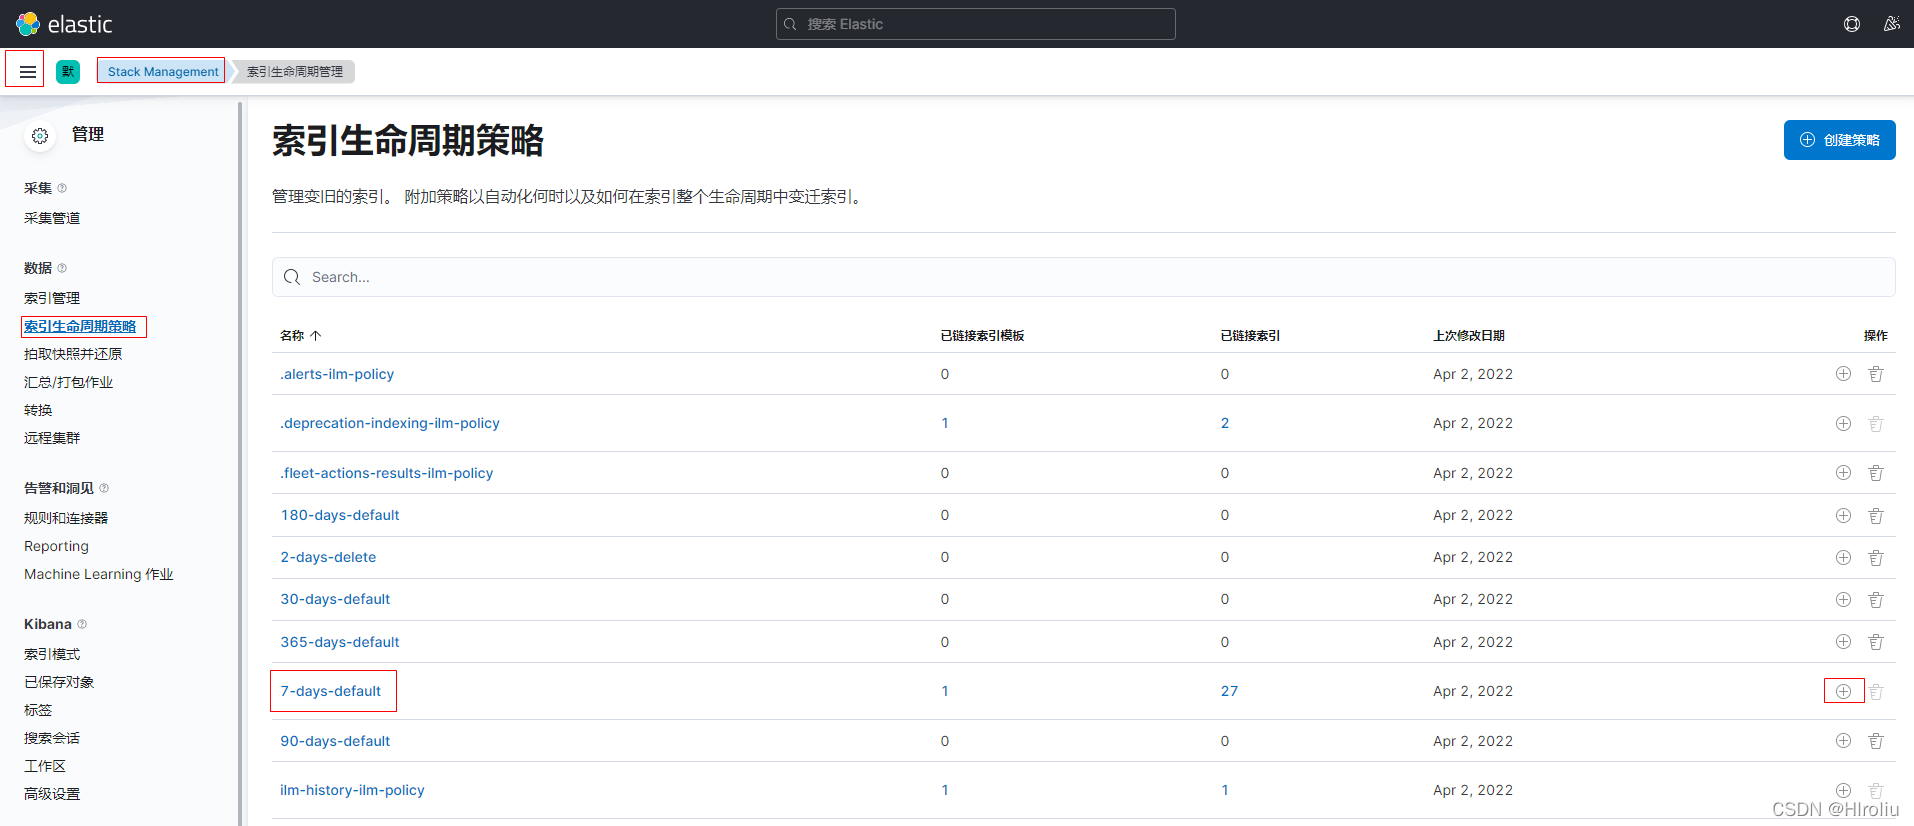Open the .alerts-ilm-policy policy

337,374
